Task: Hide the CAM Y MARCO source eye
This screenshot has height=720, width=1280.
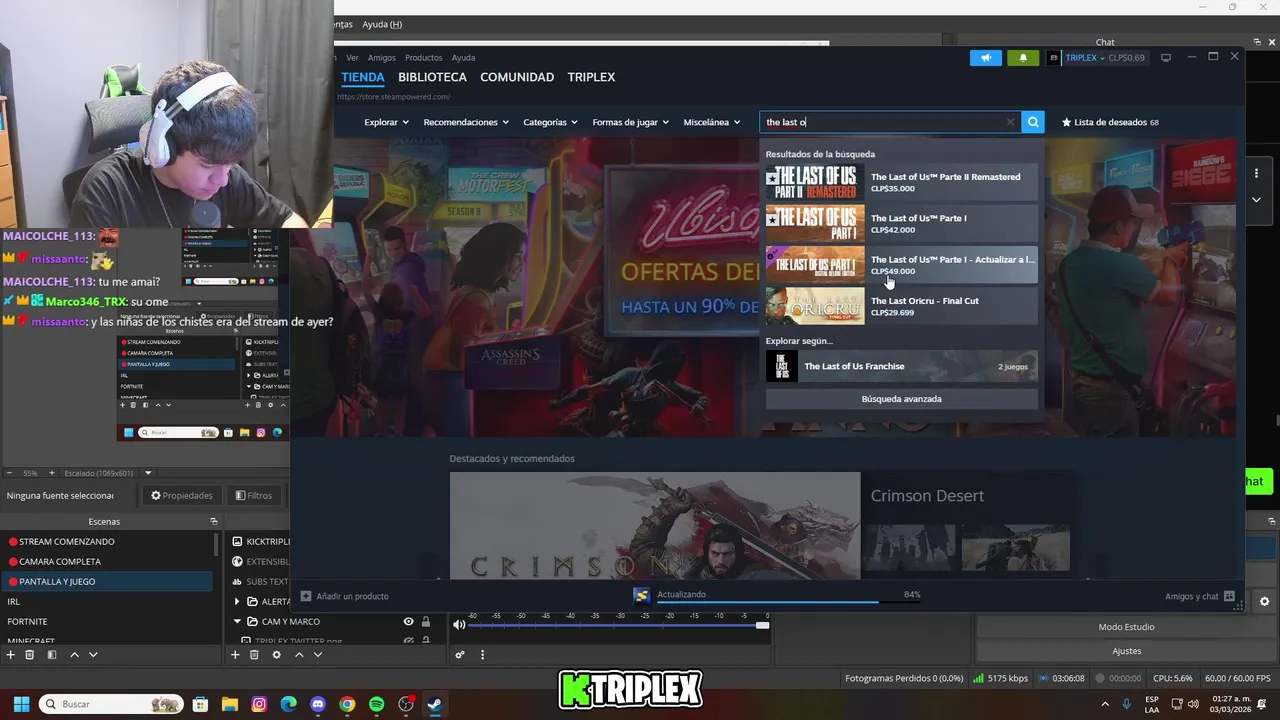Action: (408, 621)
